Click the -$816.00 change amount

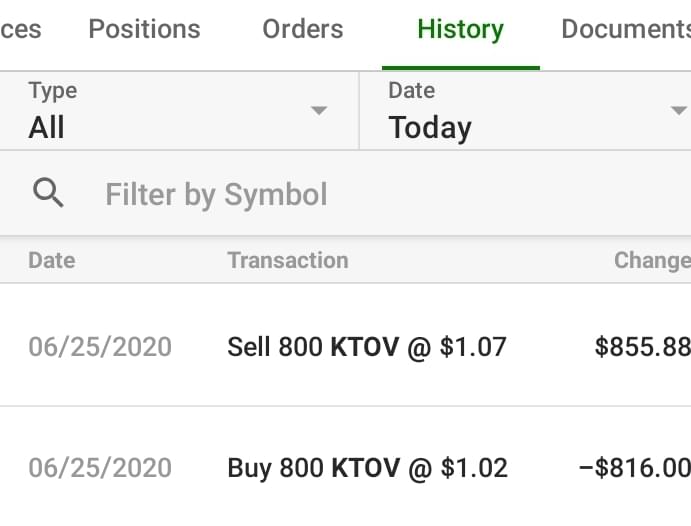634,467
